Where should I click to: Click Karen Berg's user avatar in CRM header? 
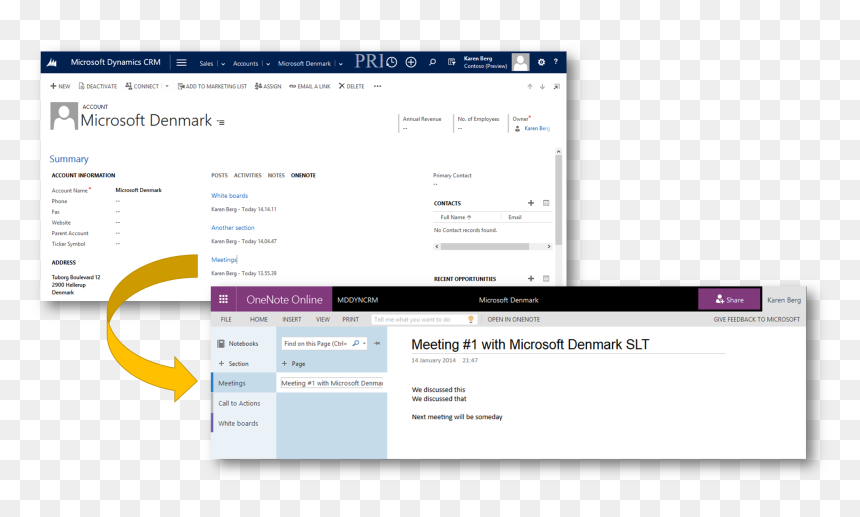[x=520, y=62]
